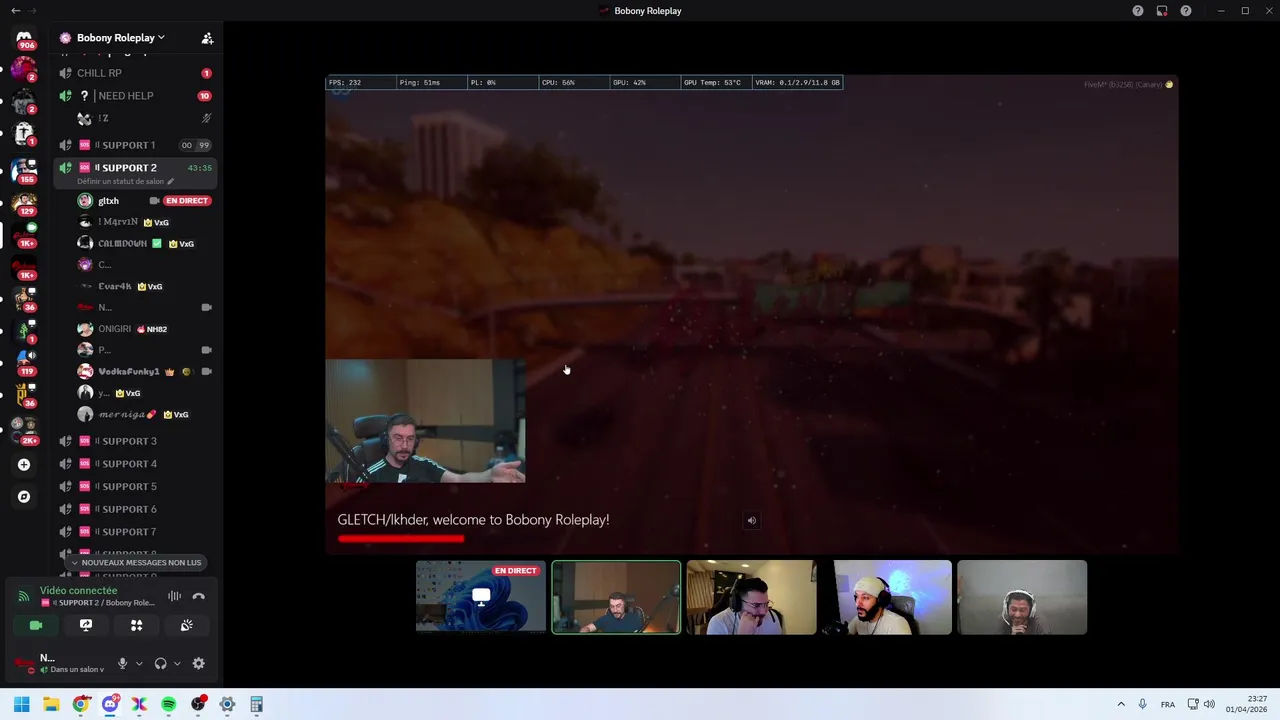Click the main stream video area

(x=751, y=315)
